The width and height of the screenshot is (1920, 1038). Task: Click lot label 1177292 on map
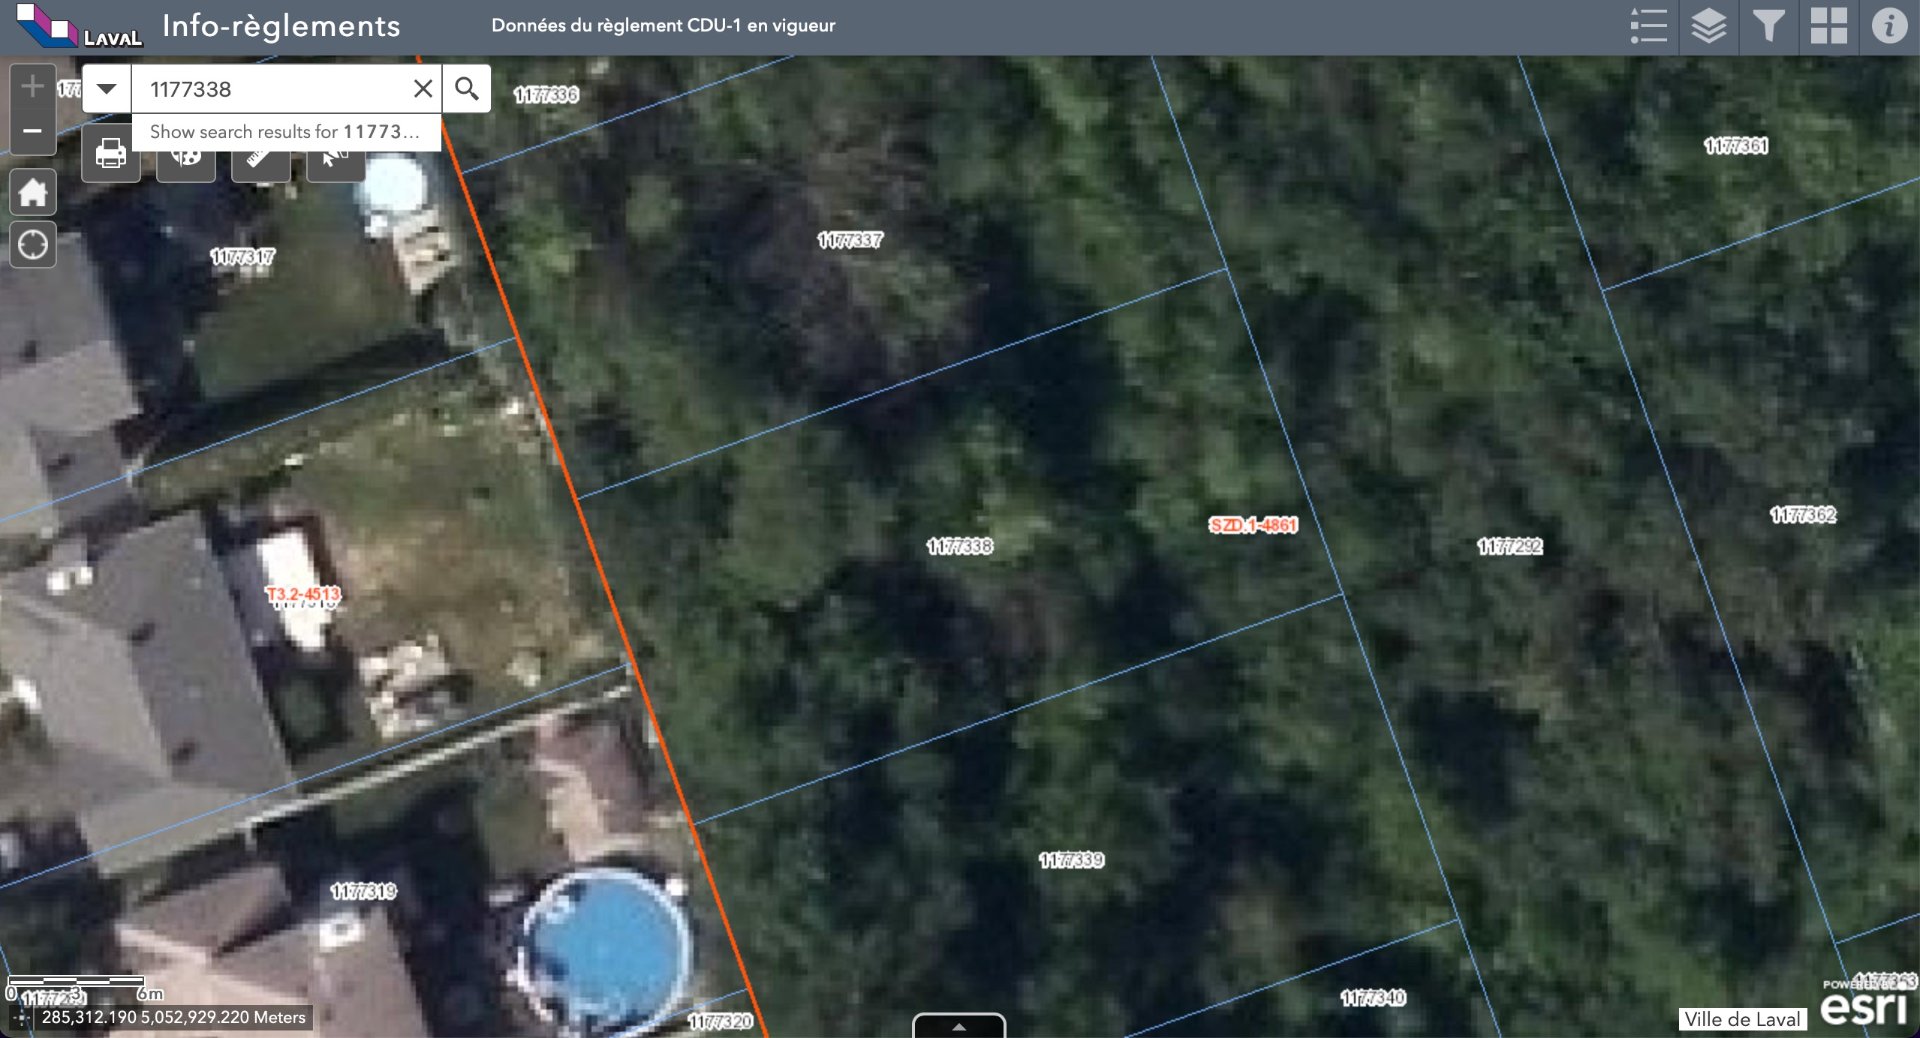tap(1510, 546)
